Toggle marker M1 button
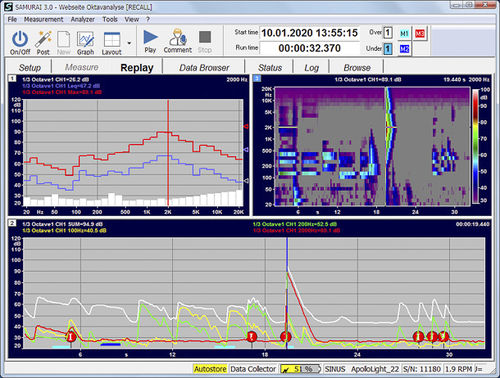The height and width of the screenshot is (378, 500). pyautogui.click(x=404, y=33)
